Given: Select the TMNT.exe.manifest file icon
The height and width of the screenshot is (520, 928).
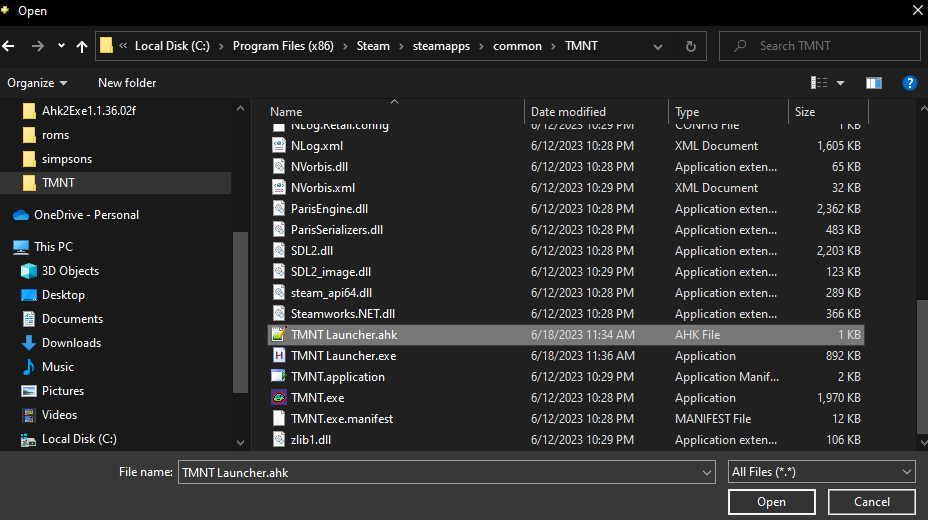Looking at the screenshot, I should coord(279,419).
